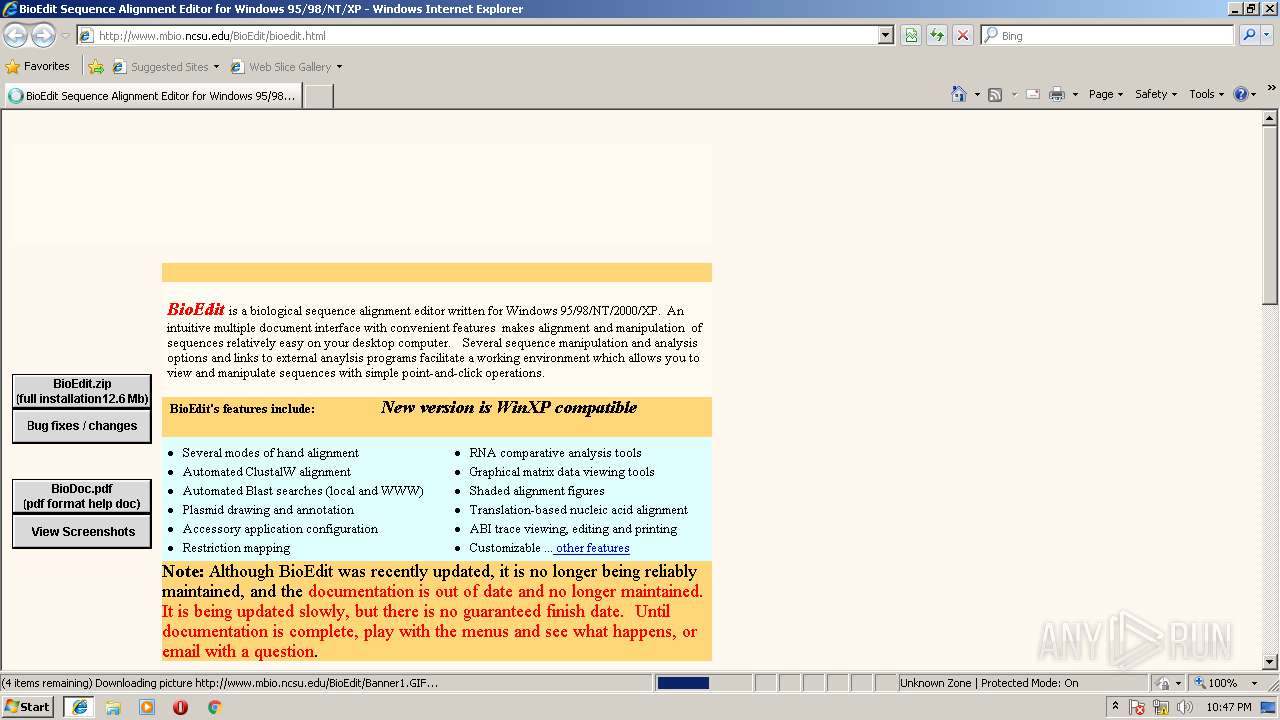Open the Tools menu
Viewport: 1280px width, 720px height.
1206,94
